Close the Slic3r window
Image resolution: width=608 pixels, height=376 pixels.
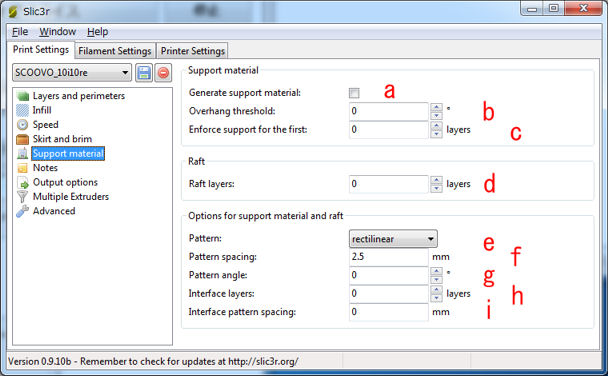tap(583, 9)
